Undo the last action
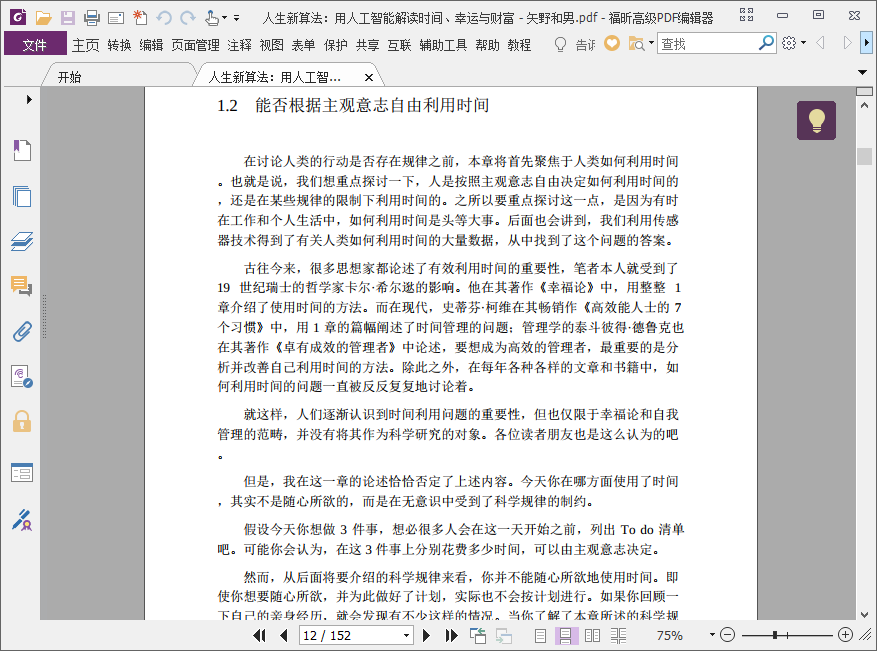 [x=164, y=18]
